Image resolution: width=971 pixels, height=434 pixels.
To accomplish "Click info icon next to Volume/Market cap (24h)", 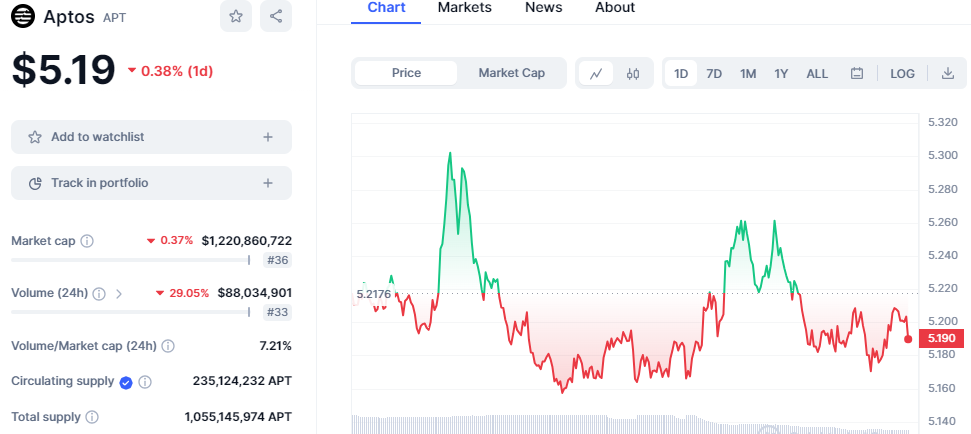I will click(168, 346).
